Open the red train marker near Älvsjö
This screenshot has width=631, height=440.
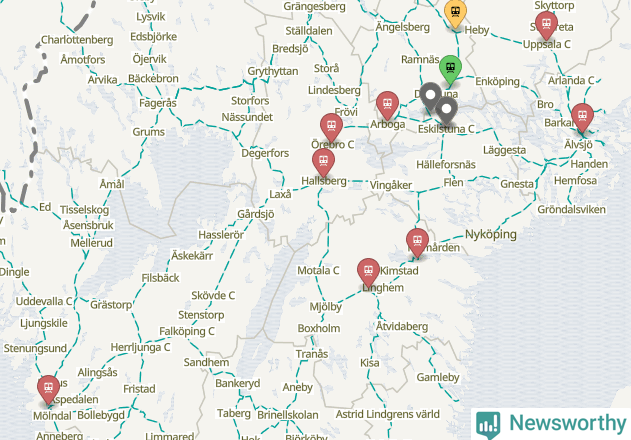(582, 116)
